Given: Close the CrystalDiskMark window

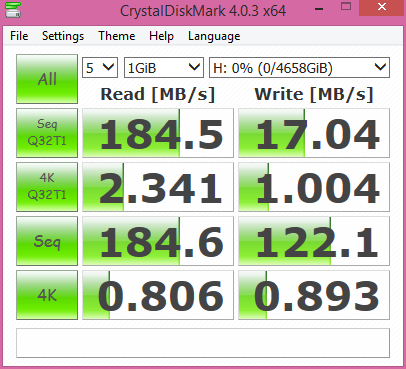Looking at the screenshot, I should click(x=382, y=7).
